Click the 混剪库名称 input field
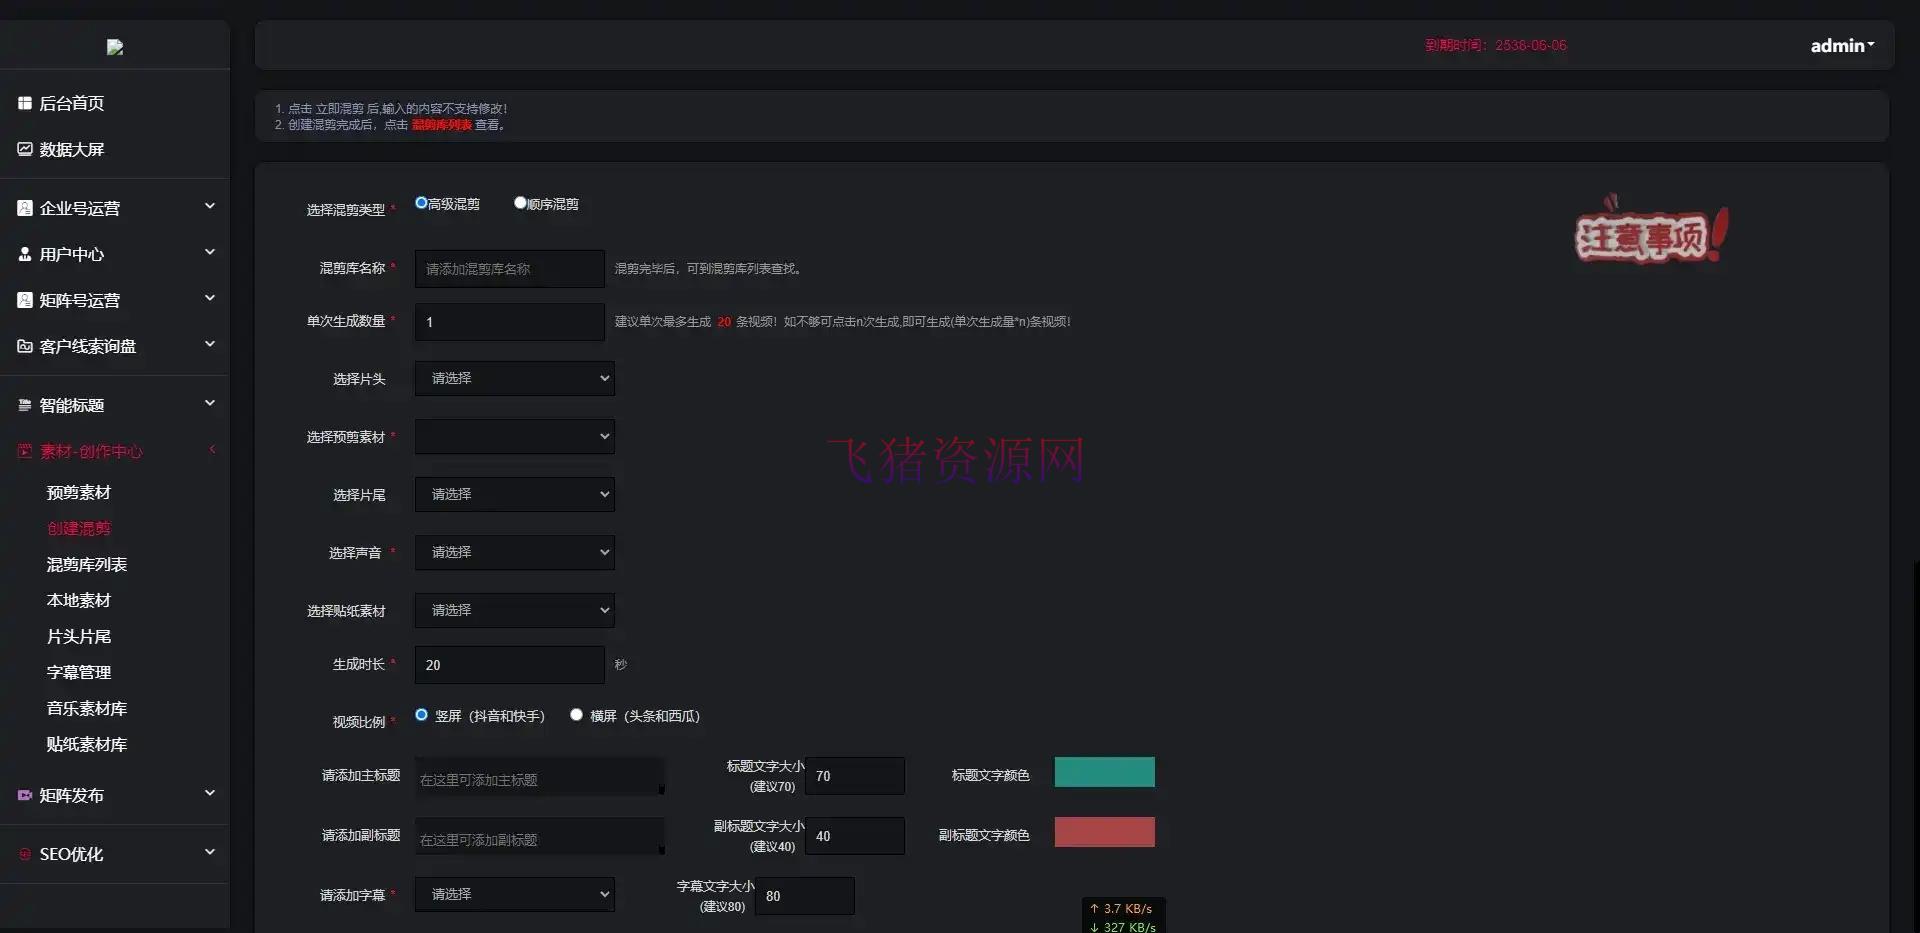The width and height of the screenshot is (1920, 933). [509, 268]
